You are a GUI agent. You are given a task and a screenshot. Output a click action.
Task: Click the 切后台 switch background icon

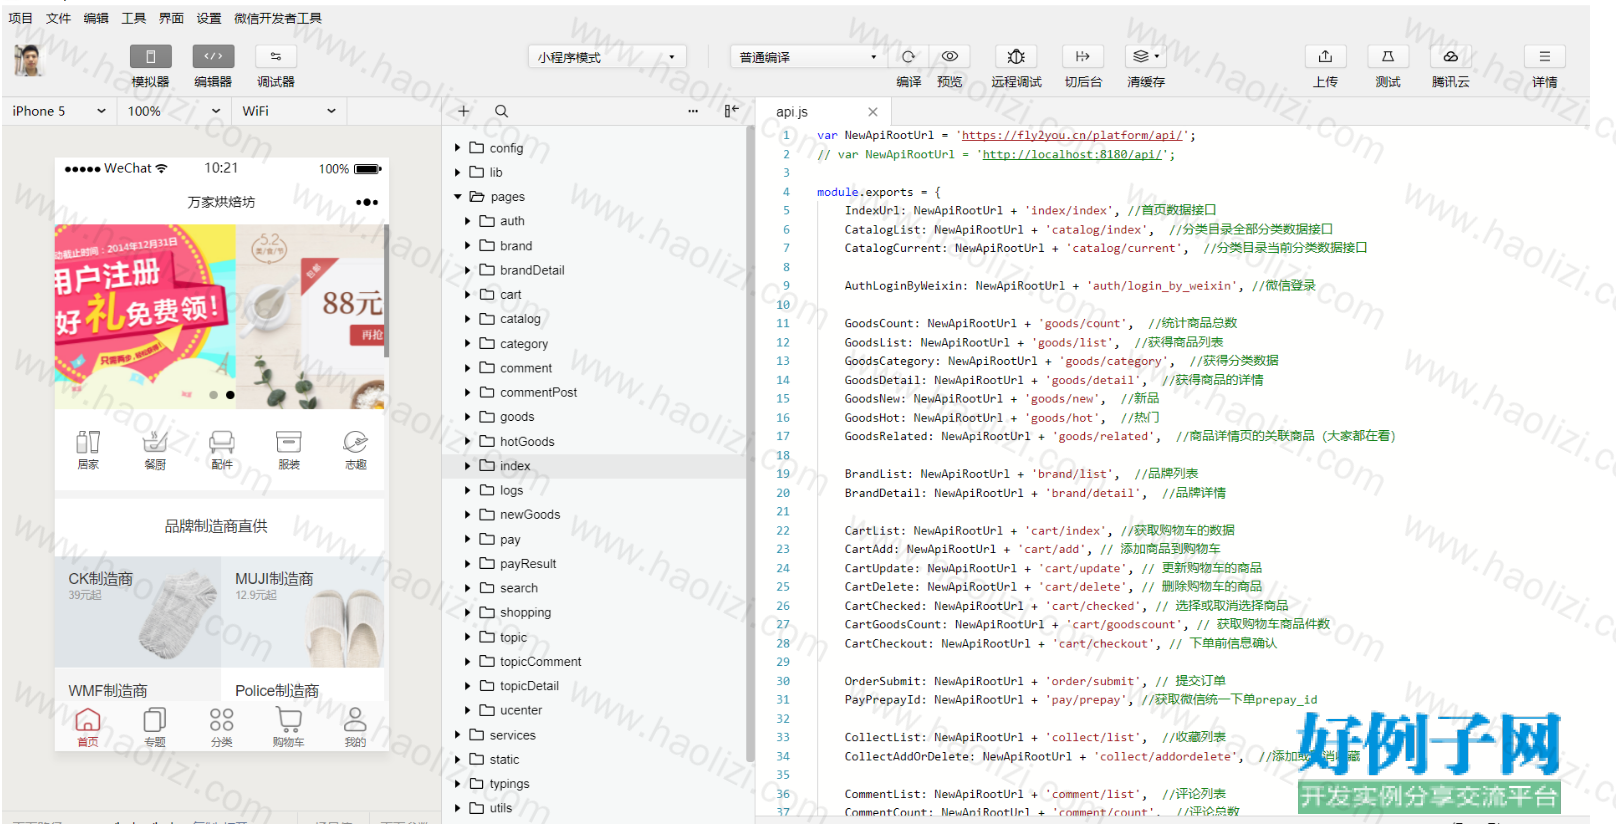[1083, 57]
